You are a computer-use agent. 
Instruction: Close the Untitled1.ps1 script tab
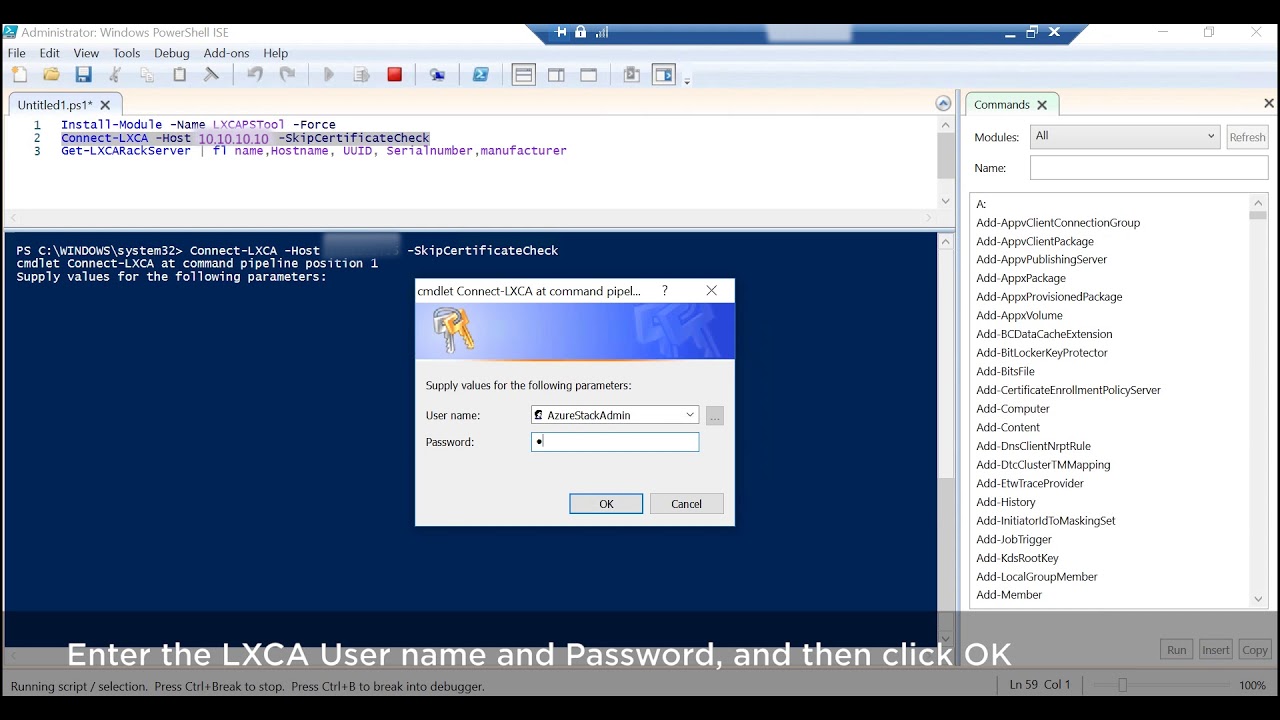[105, 105]
